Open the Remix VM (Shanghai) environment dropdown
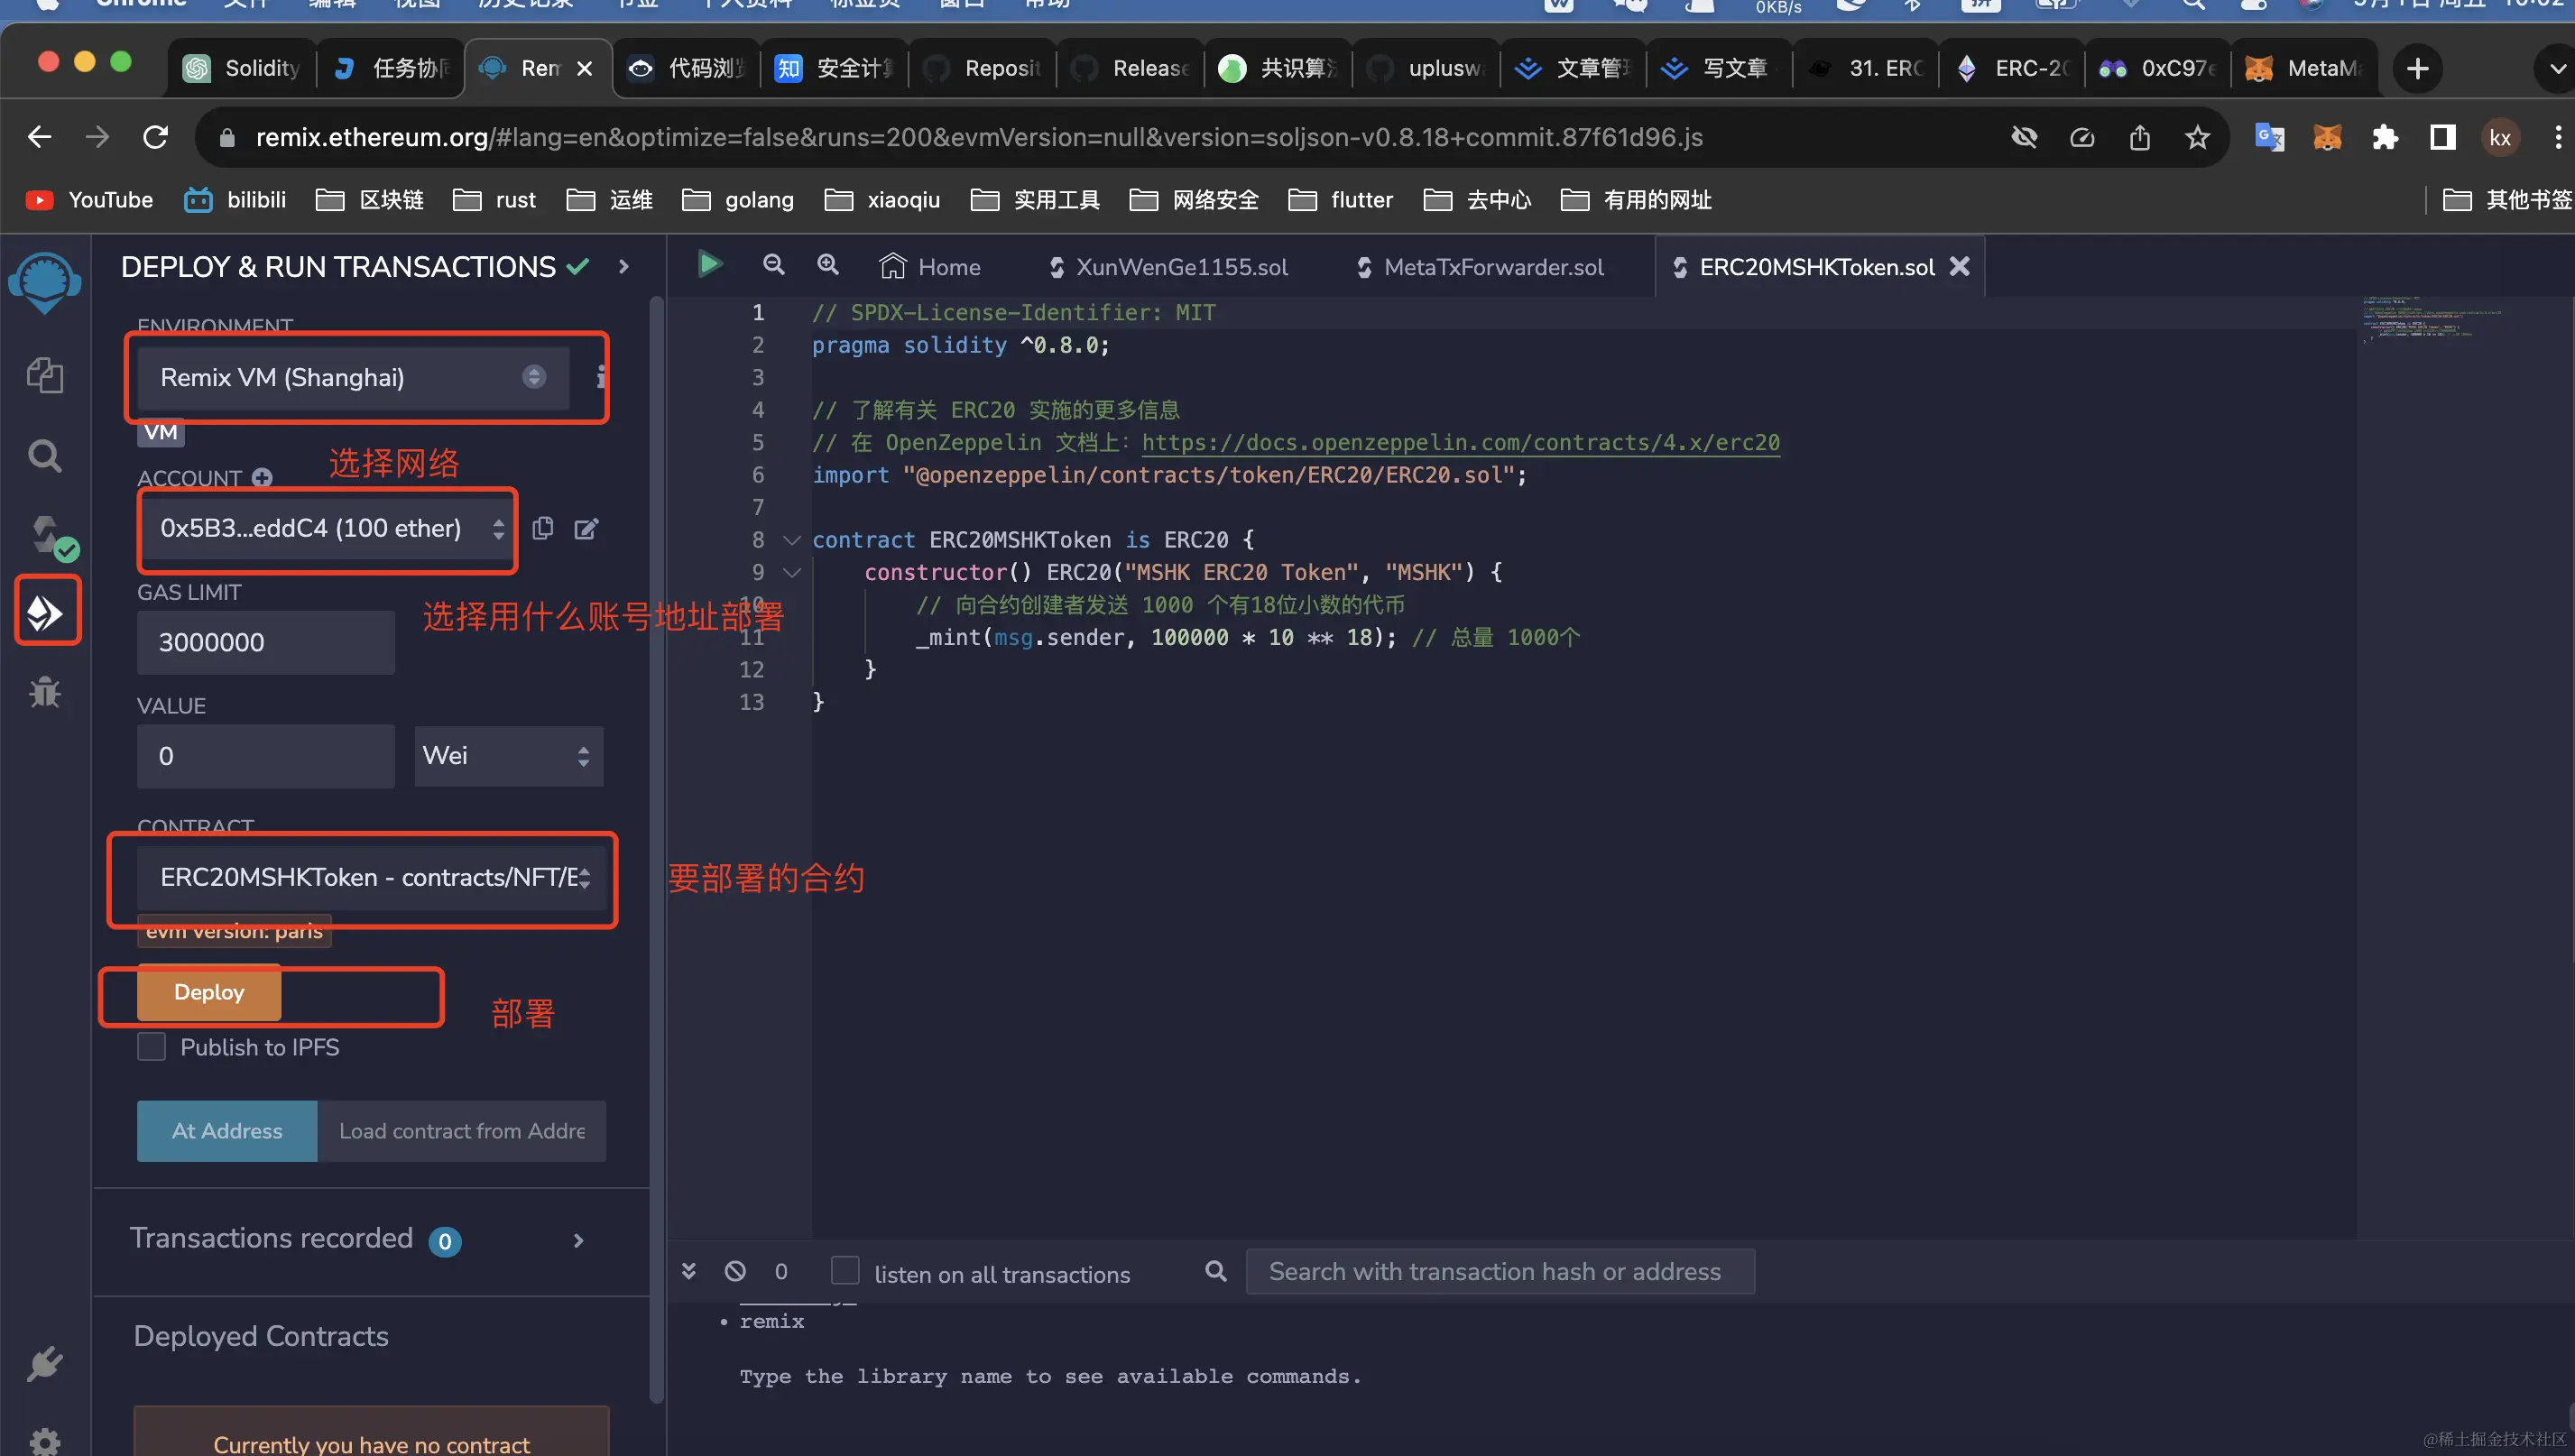Viewport: 2575px width, 1456px height. (352, 377)
